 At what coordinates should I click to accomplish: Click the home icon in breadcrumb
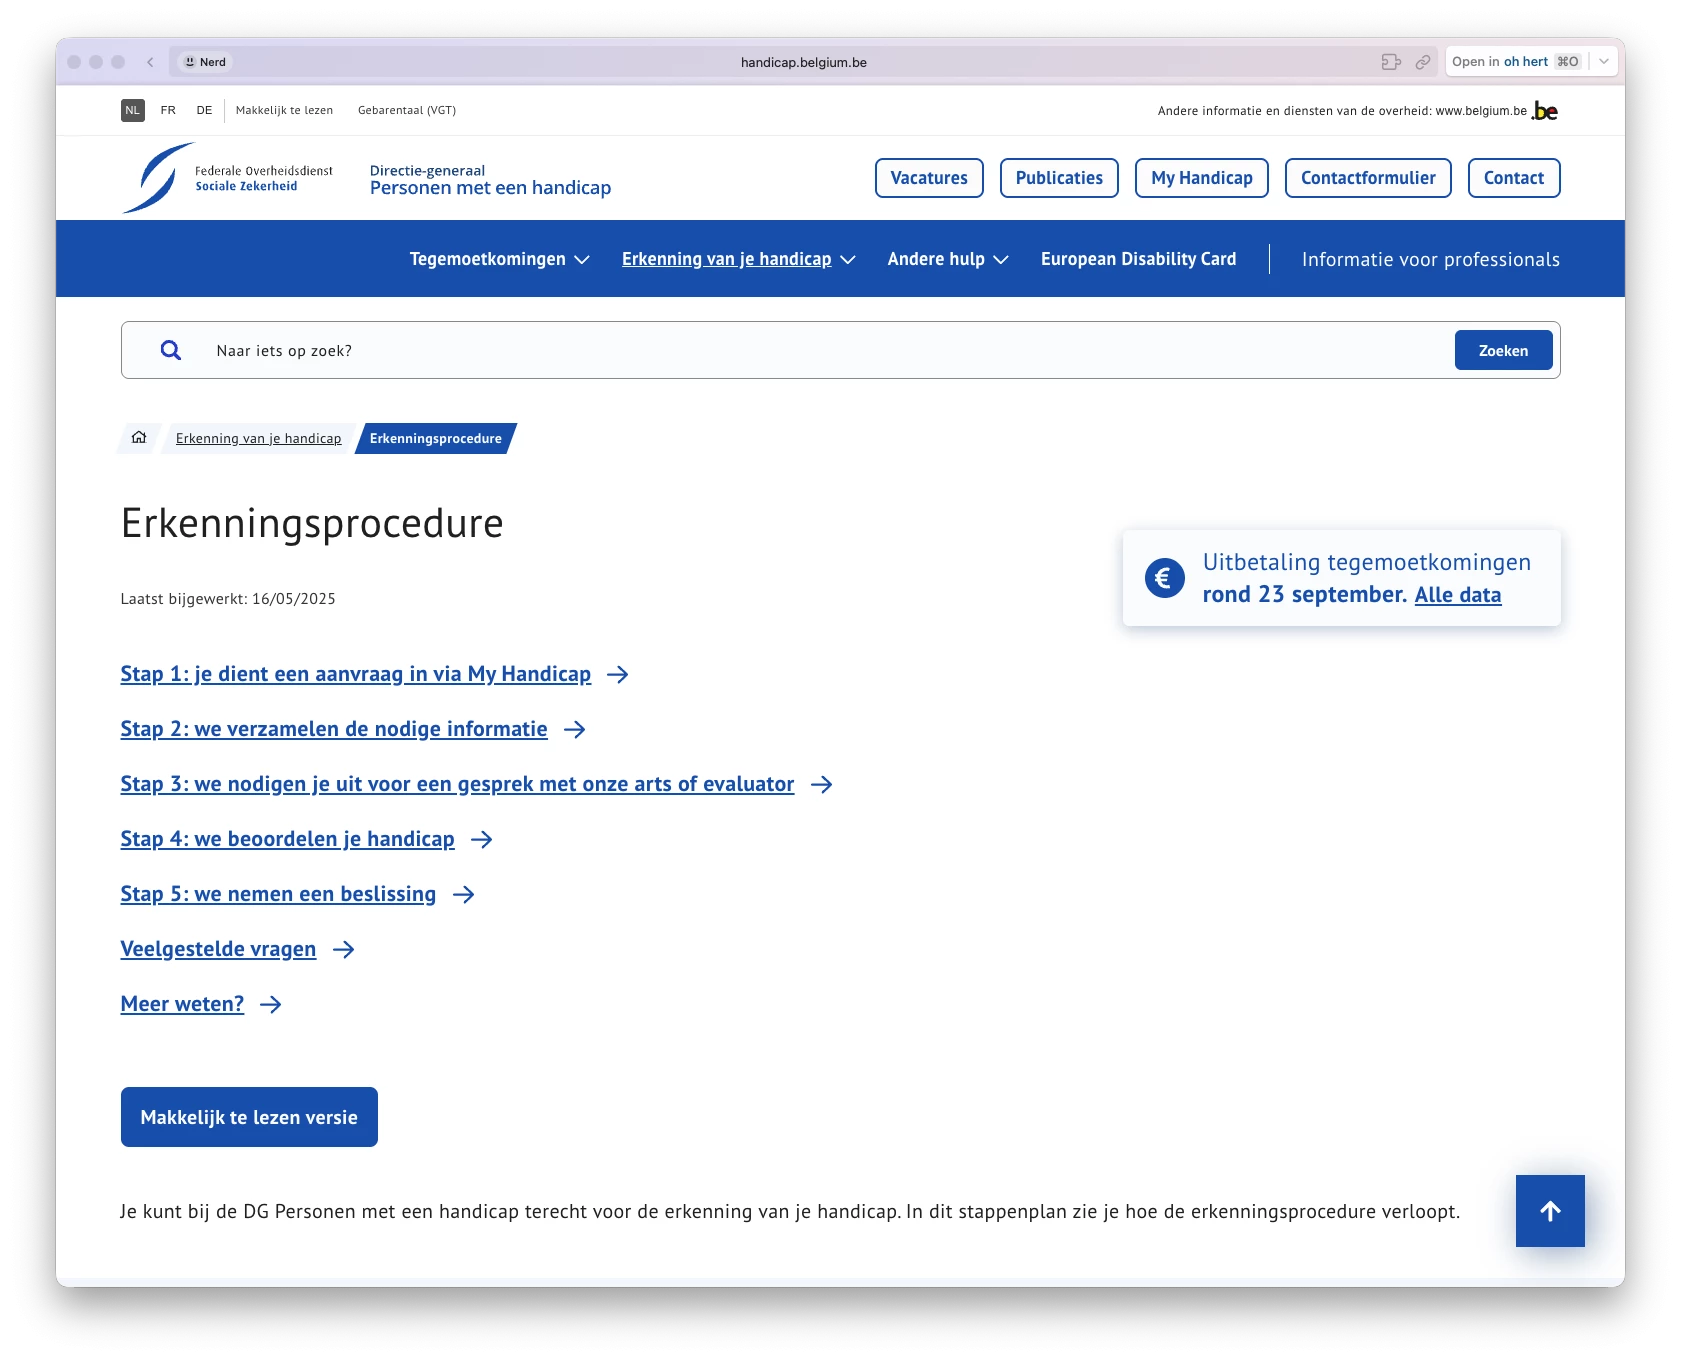coord(139,438)
